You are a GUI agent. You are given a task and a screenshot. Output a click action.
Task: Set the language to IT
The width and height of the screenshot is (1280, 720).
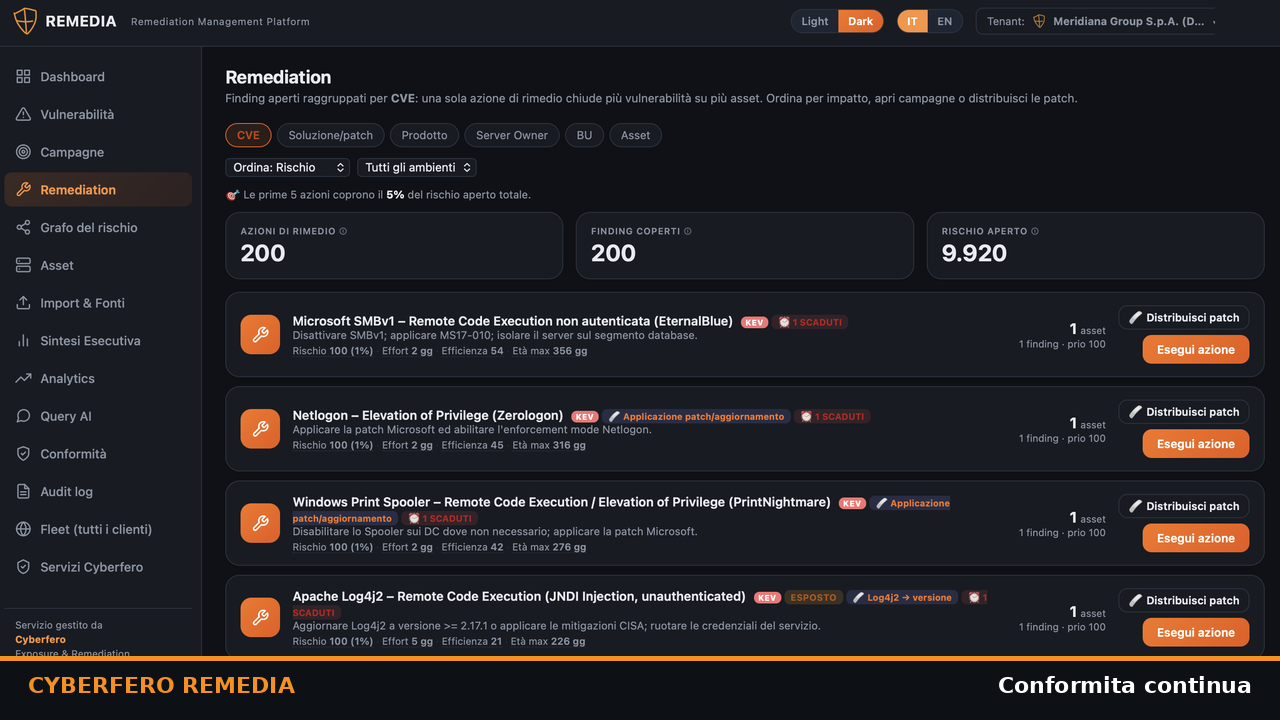tap(912, 21)
